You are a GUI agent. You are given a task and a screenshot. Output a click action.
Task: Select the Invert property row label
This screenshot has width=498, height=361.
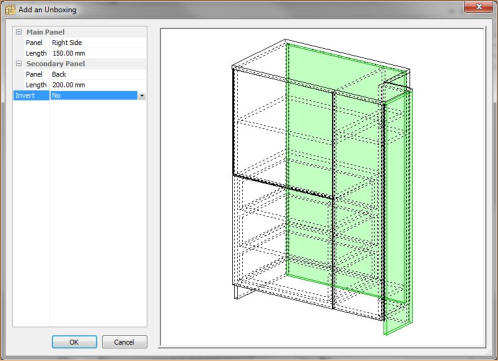pos(31,96)
